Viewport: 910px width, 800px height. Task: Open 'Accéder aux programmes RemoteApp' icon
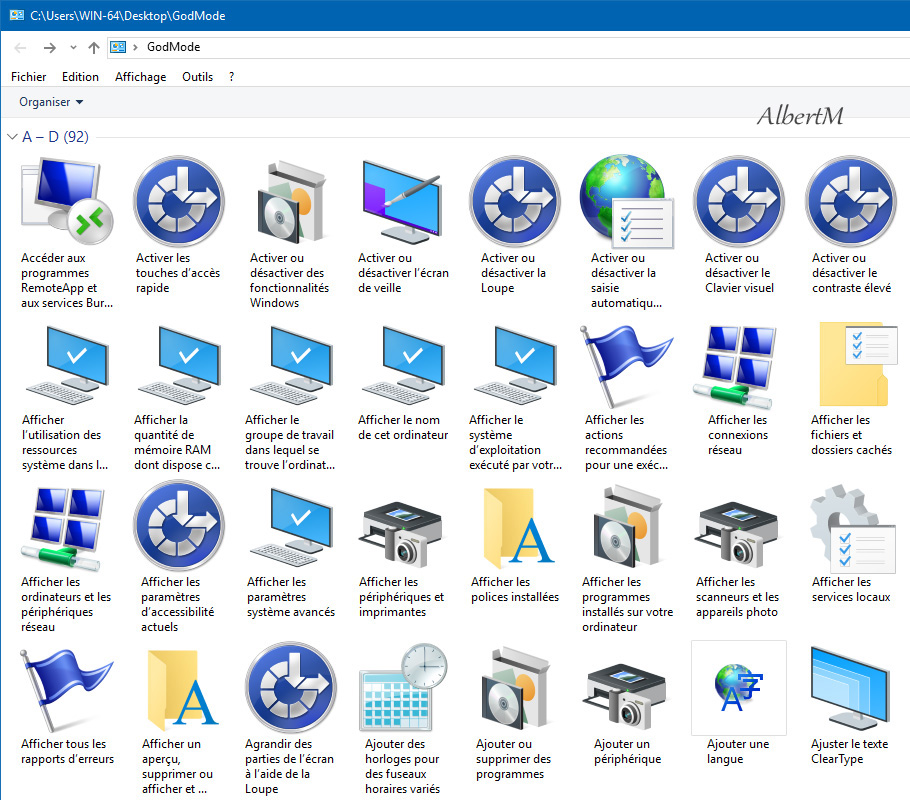point(67,201)
